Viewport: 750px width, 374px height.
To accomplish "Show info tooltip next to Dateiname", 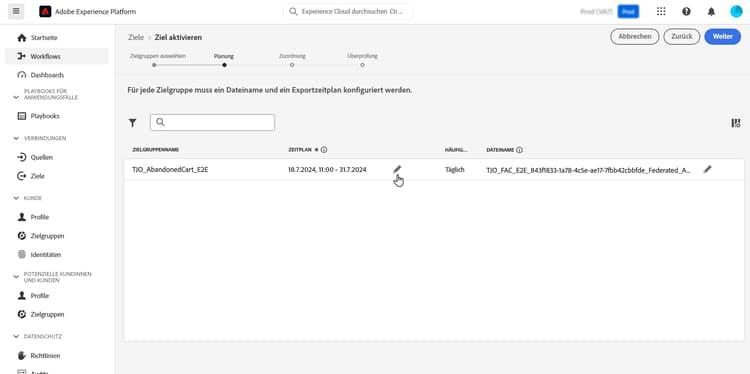I will click(x=519, y=150).
